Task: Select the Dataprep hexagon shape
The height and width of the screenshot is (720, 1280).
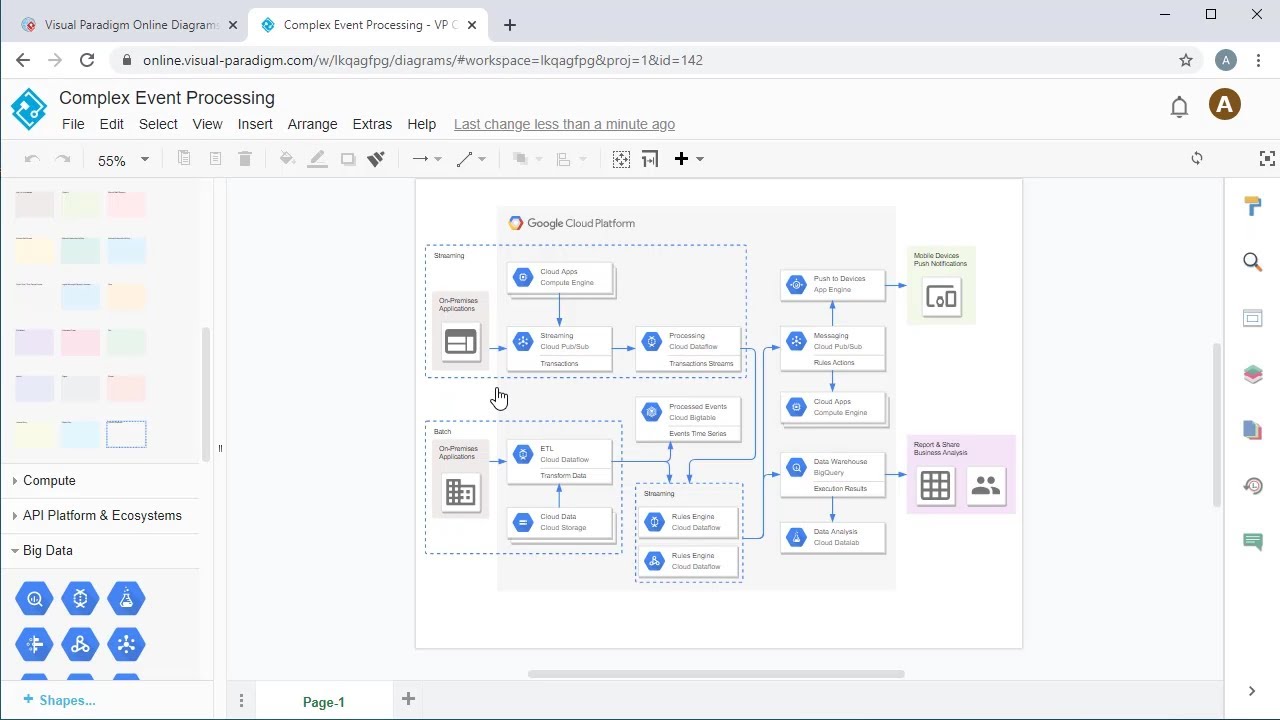Action: tap(34, 645)
